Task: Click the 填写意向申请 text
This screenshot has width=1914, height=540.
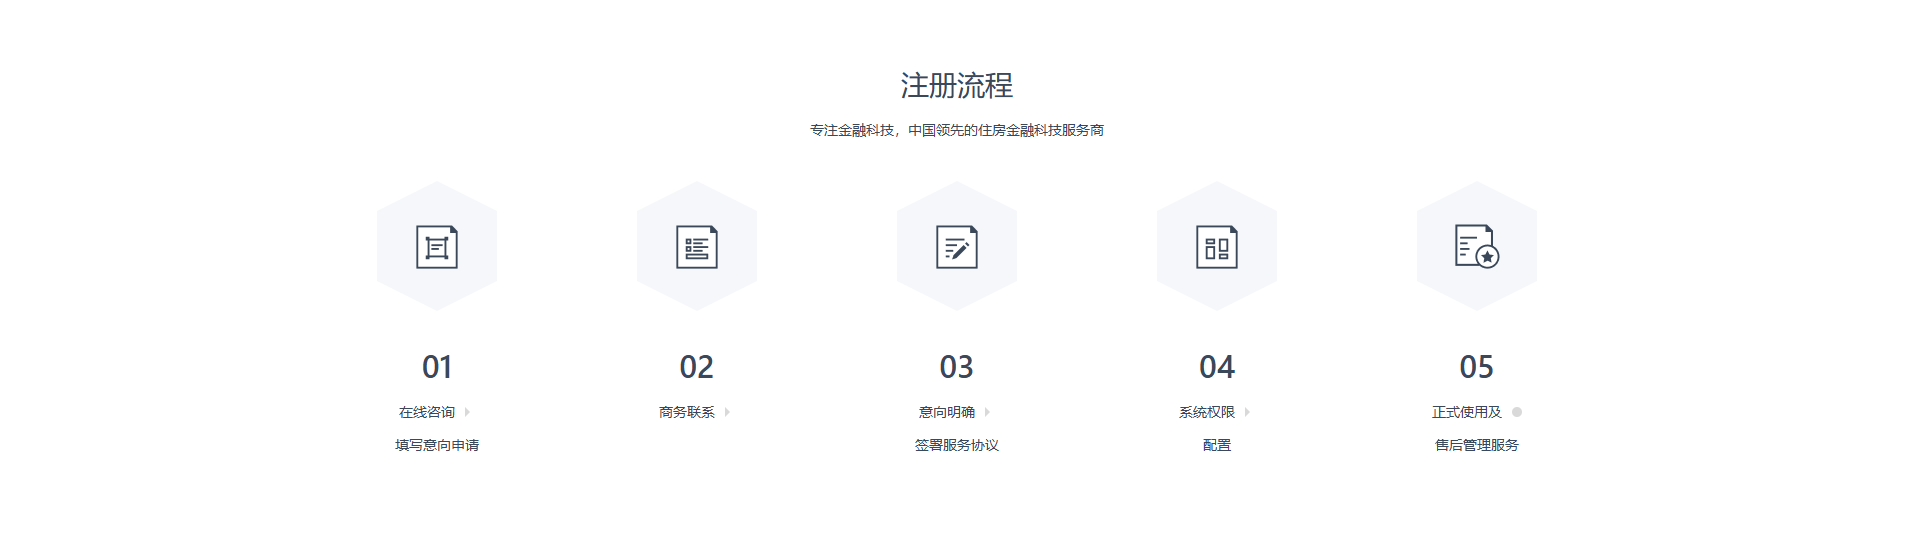Action: (437, 445)
